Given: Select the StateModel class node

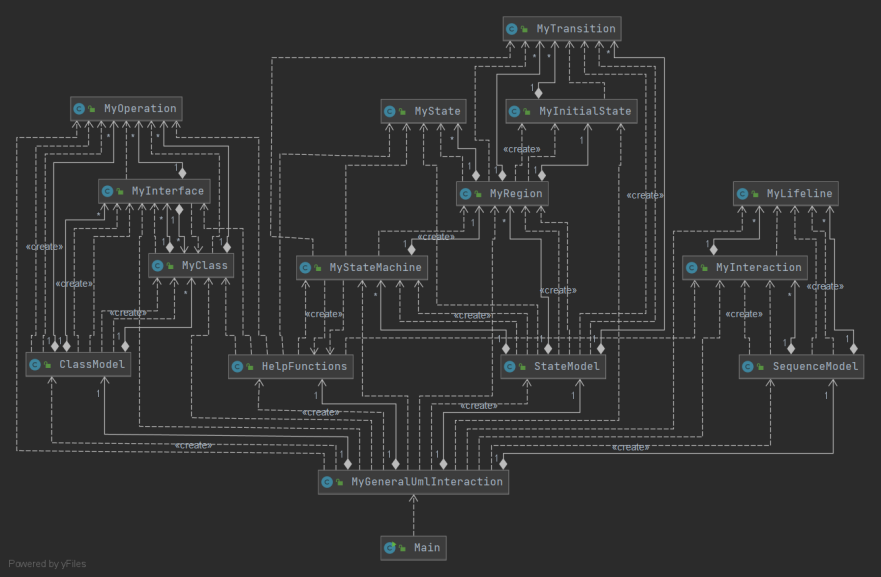Looking at the screenshot, I should pos(553,367).
